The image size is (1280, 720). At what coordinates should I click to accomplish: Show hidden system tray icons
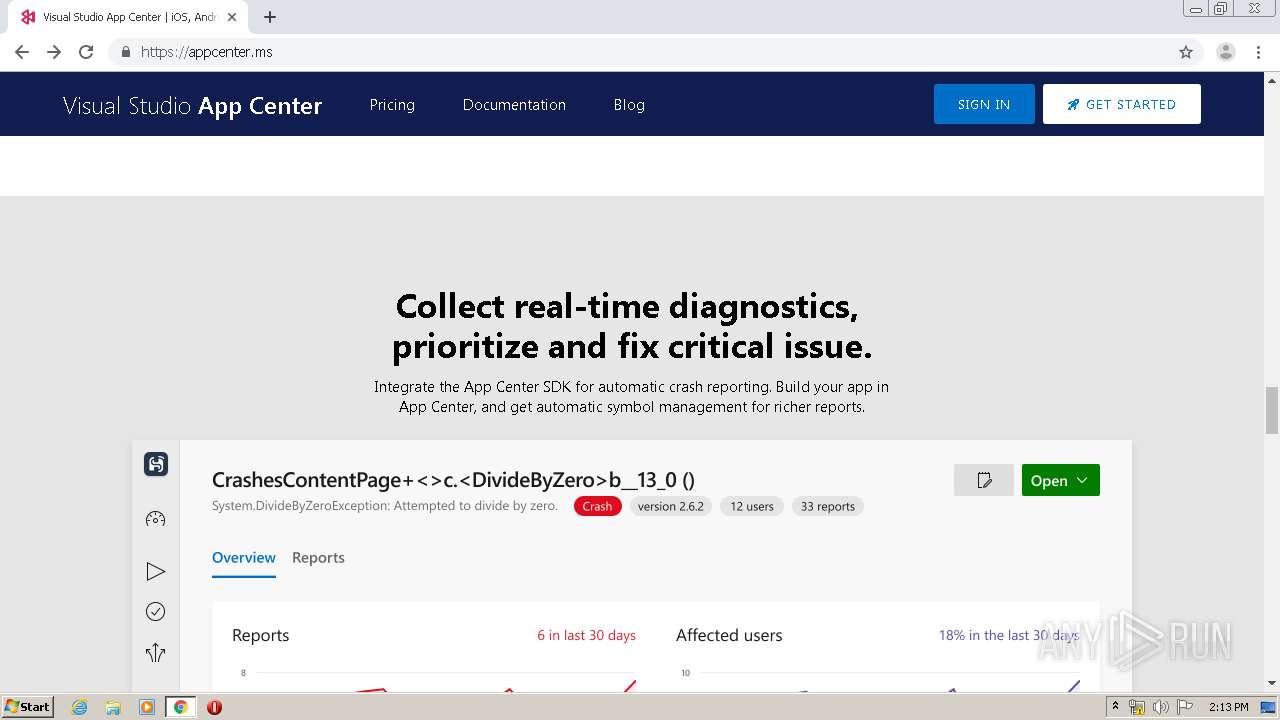tap(1115, 707)
